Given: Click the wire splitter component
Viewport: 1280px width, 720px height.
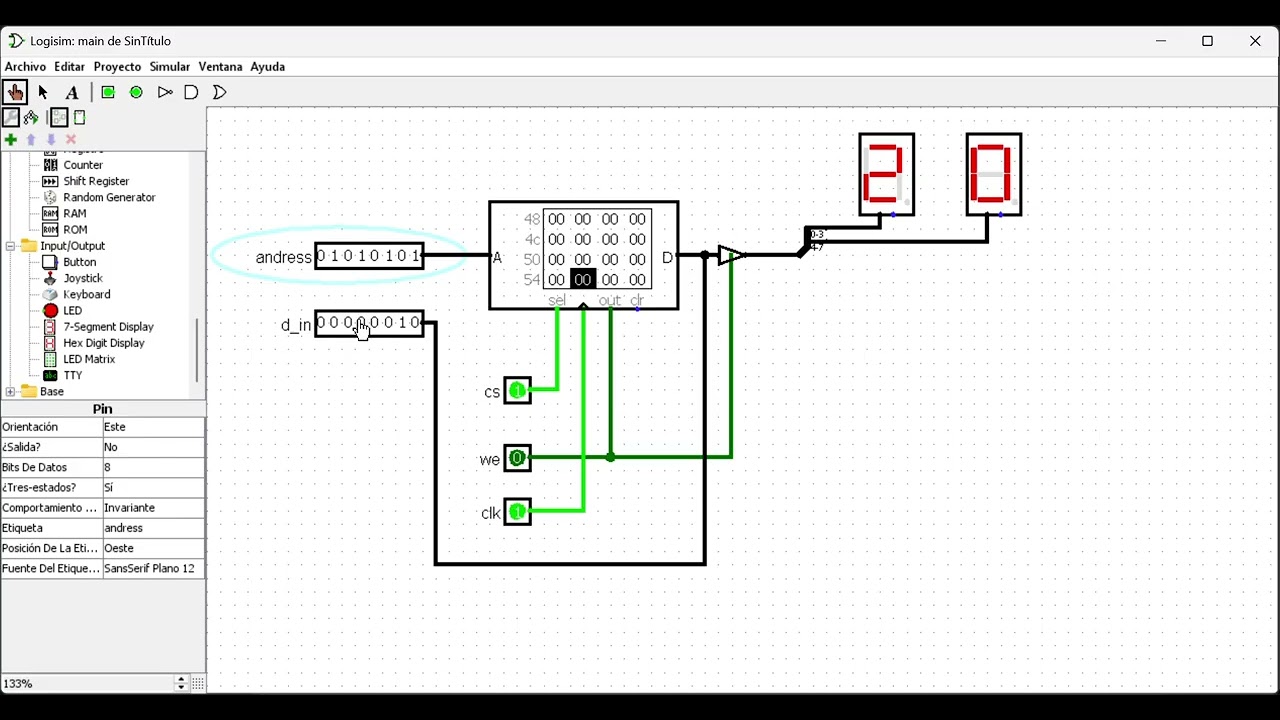Looking at the screenshot, I should coord(806,242).
